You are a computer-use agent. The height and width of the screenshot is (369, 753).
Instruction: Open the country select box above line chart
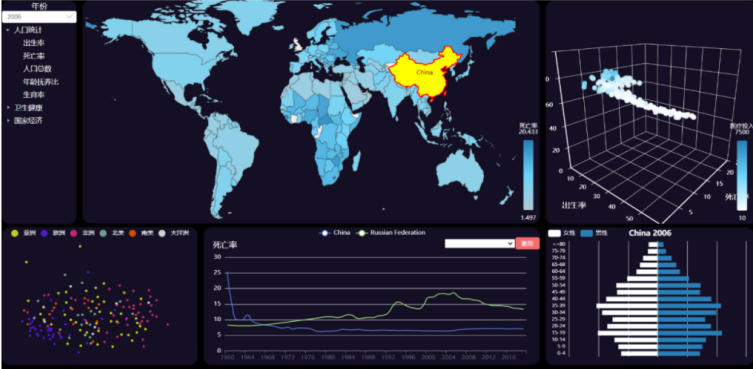point(480,244)
